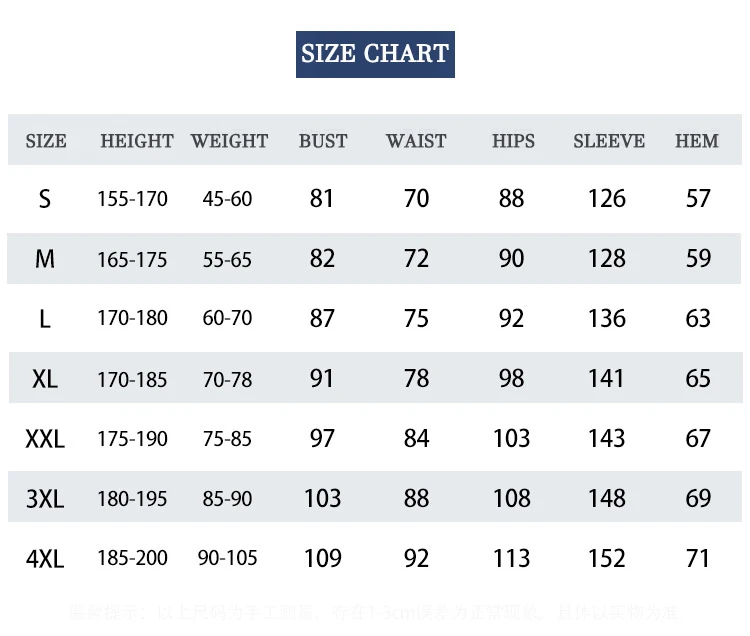
Task: Select the 3XL size row label
Action: [x=44, y=499]
